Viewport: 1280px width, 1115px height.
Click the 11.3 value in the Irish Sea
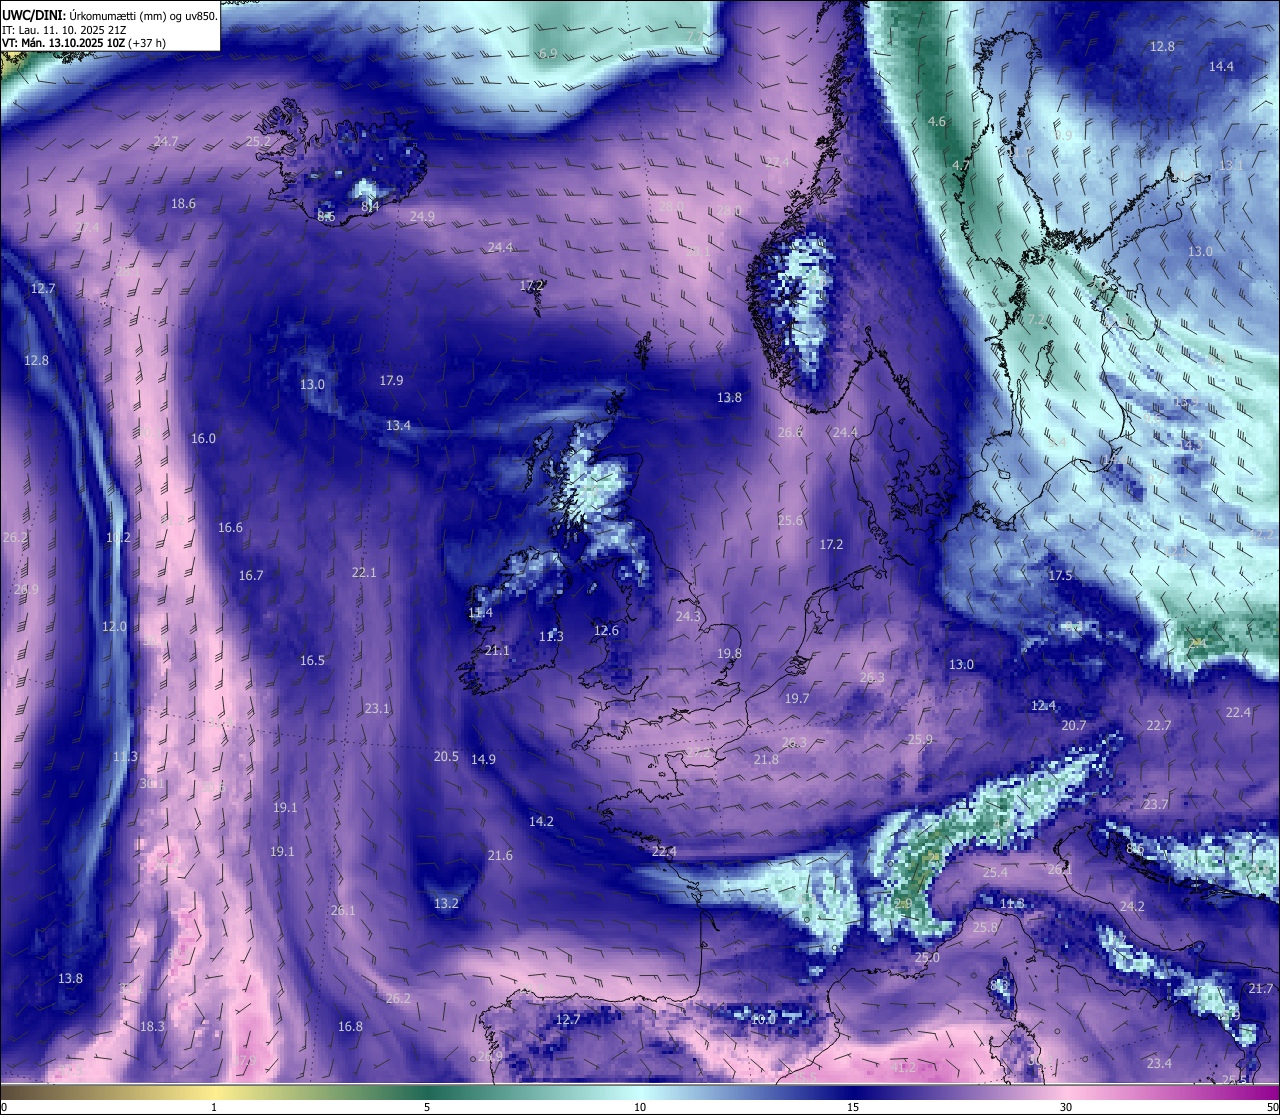(551, 636)
